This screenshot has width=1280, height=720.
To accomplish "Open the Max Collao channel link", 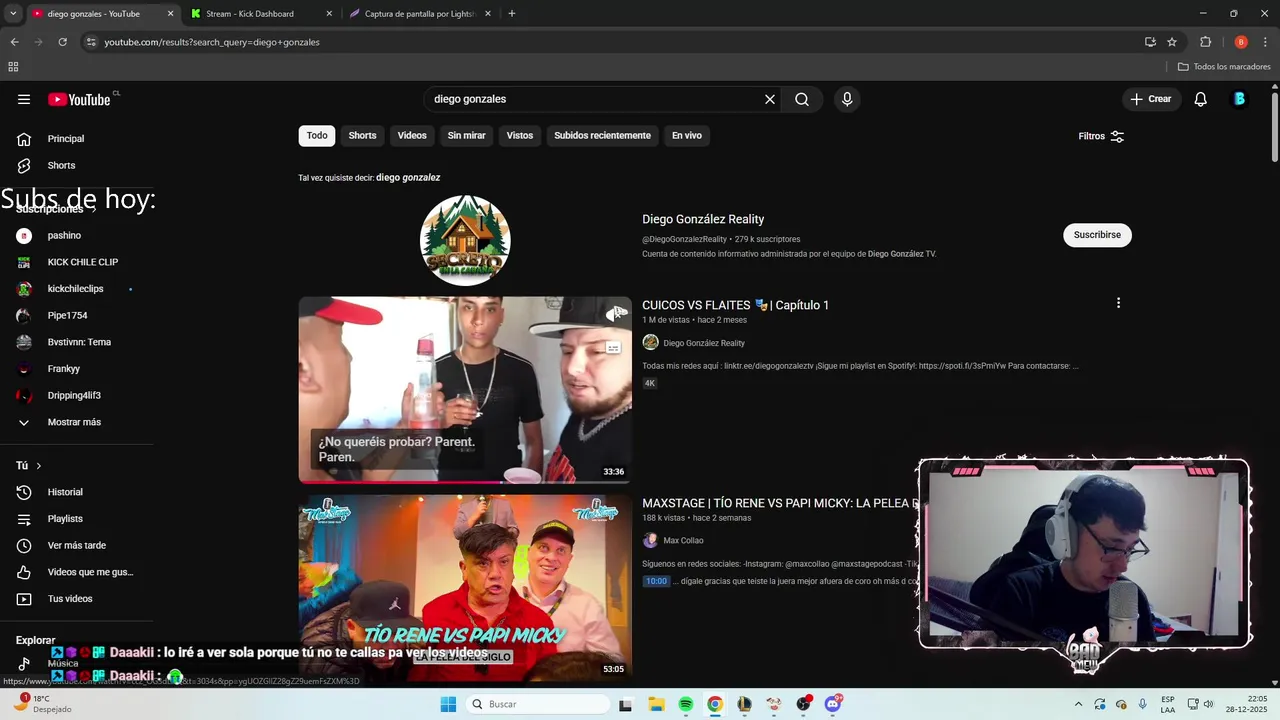I will 683,541.
